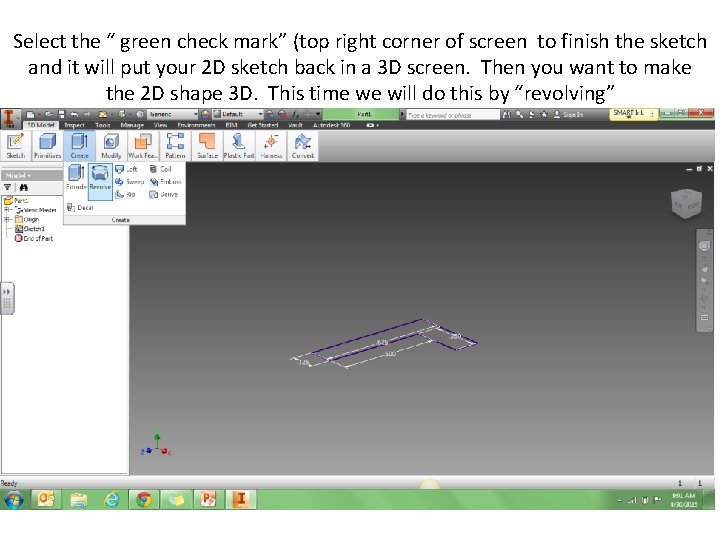Collapse the browser panel using side handle
The width and height of the screenshot is (720, 540).
pyautogui.click(x=7, y=298)
